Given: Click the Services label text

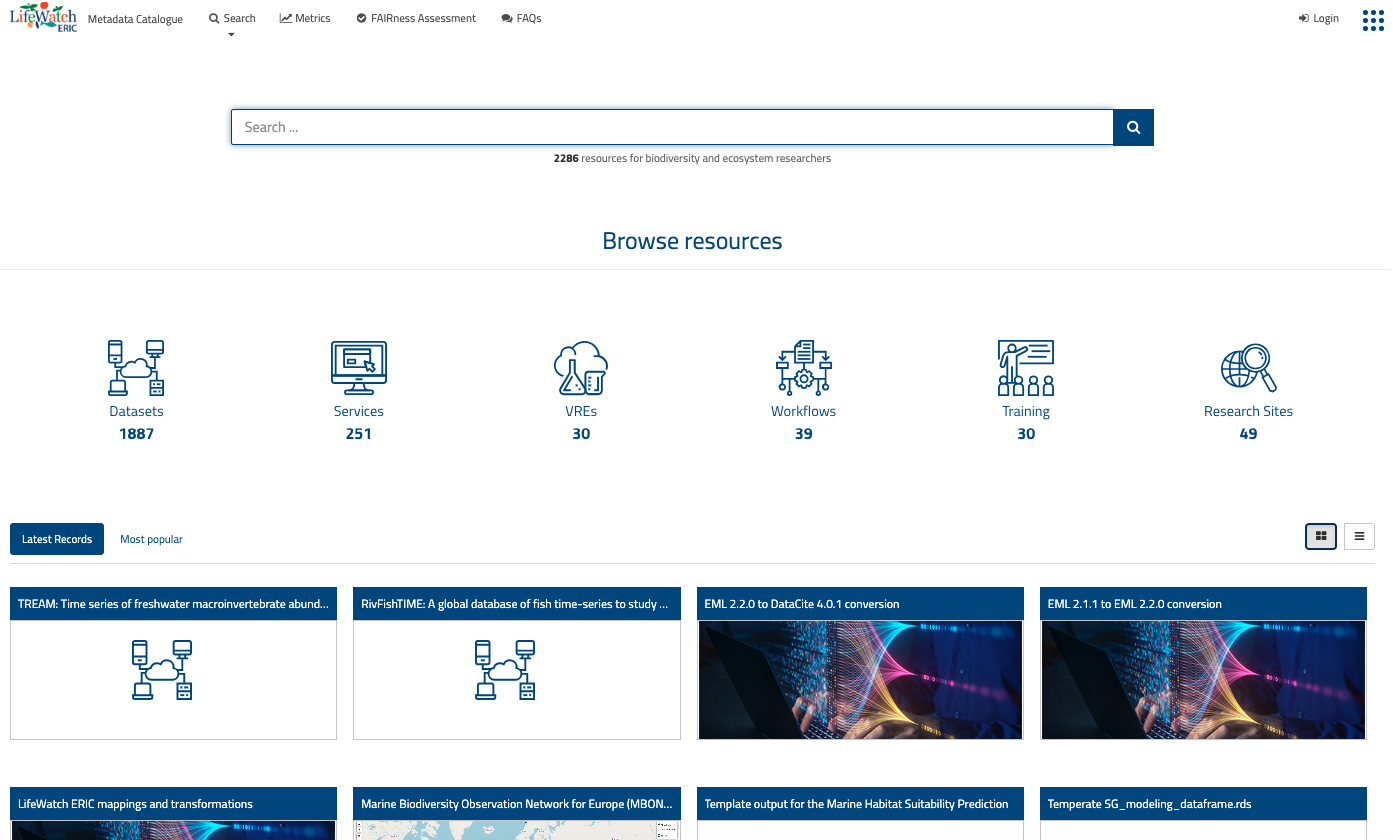Looking at the screenshot, I should tap(359, 411).
